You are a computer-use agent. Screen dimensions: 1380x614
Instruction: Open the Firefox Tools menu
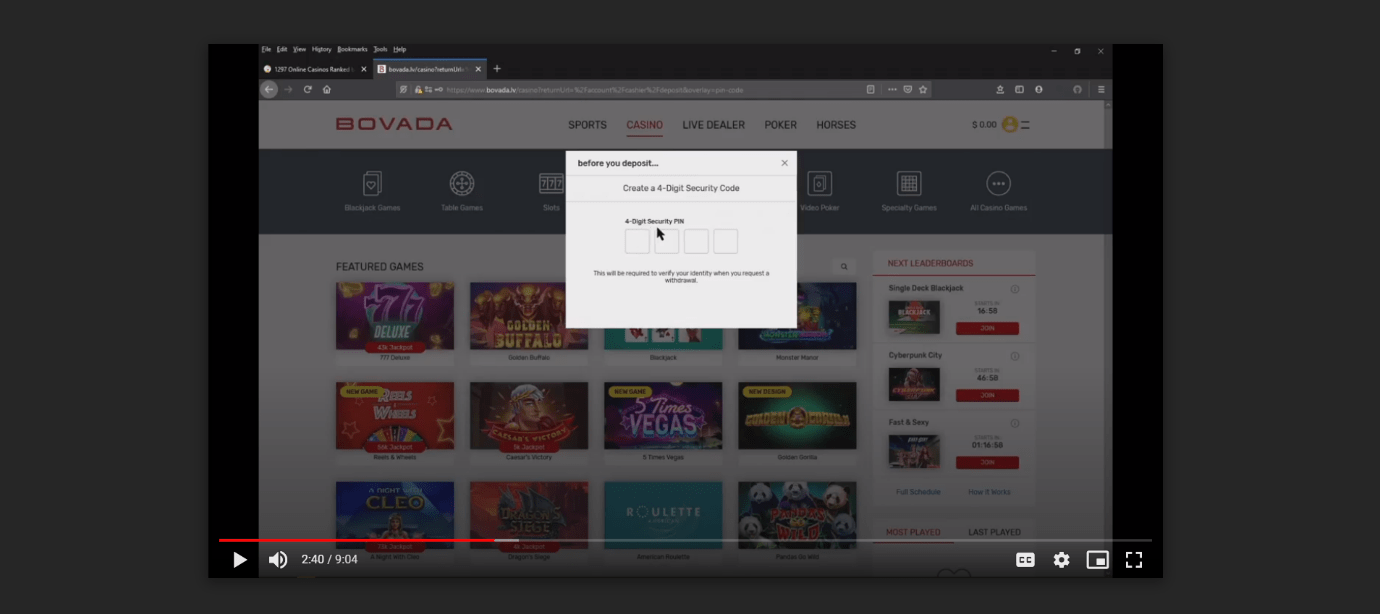380,49
